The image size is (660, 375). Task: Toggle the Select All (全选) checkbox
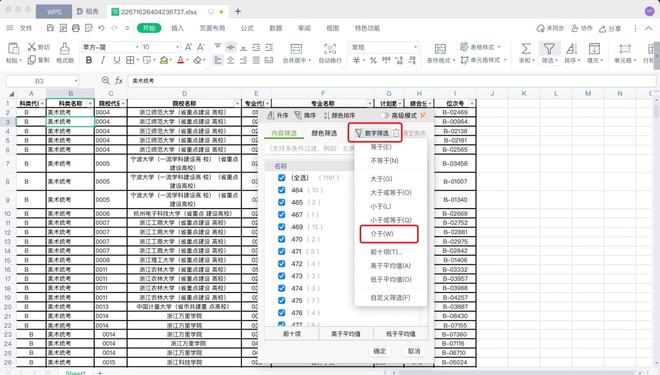click(282, 178)
